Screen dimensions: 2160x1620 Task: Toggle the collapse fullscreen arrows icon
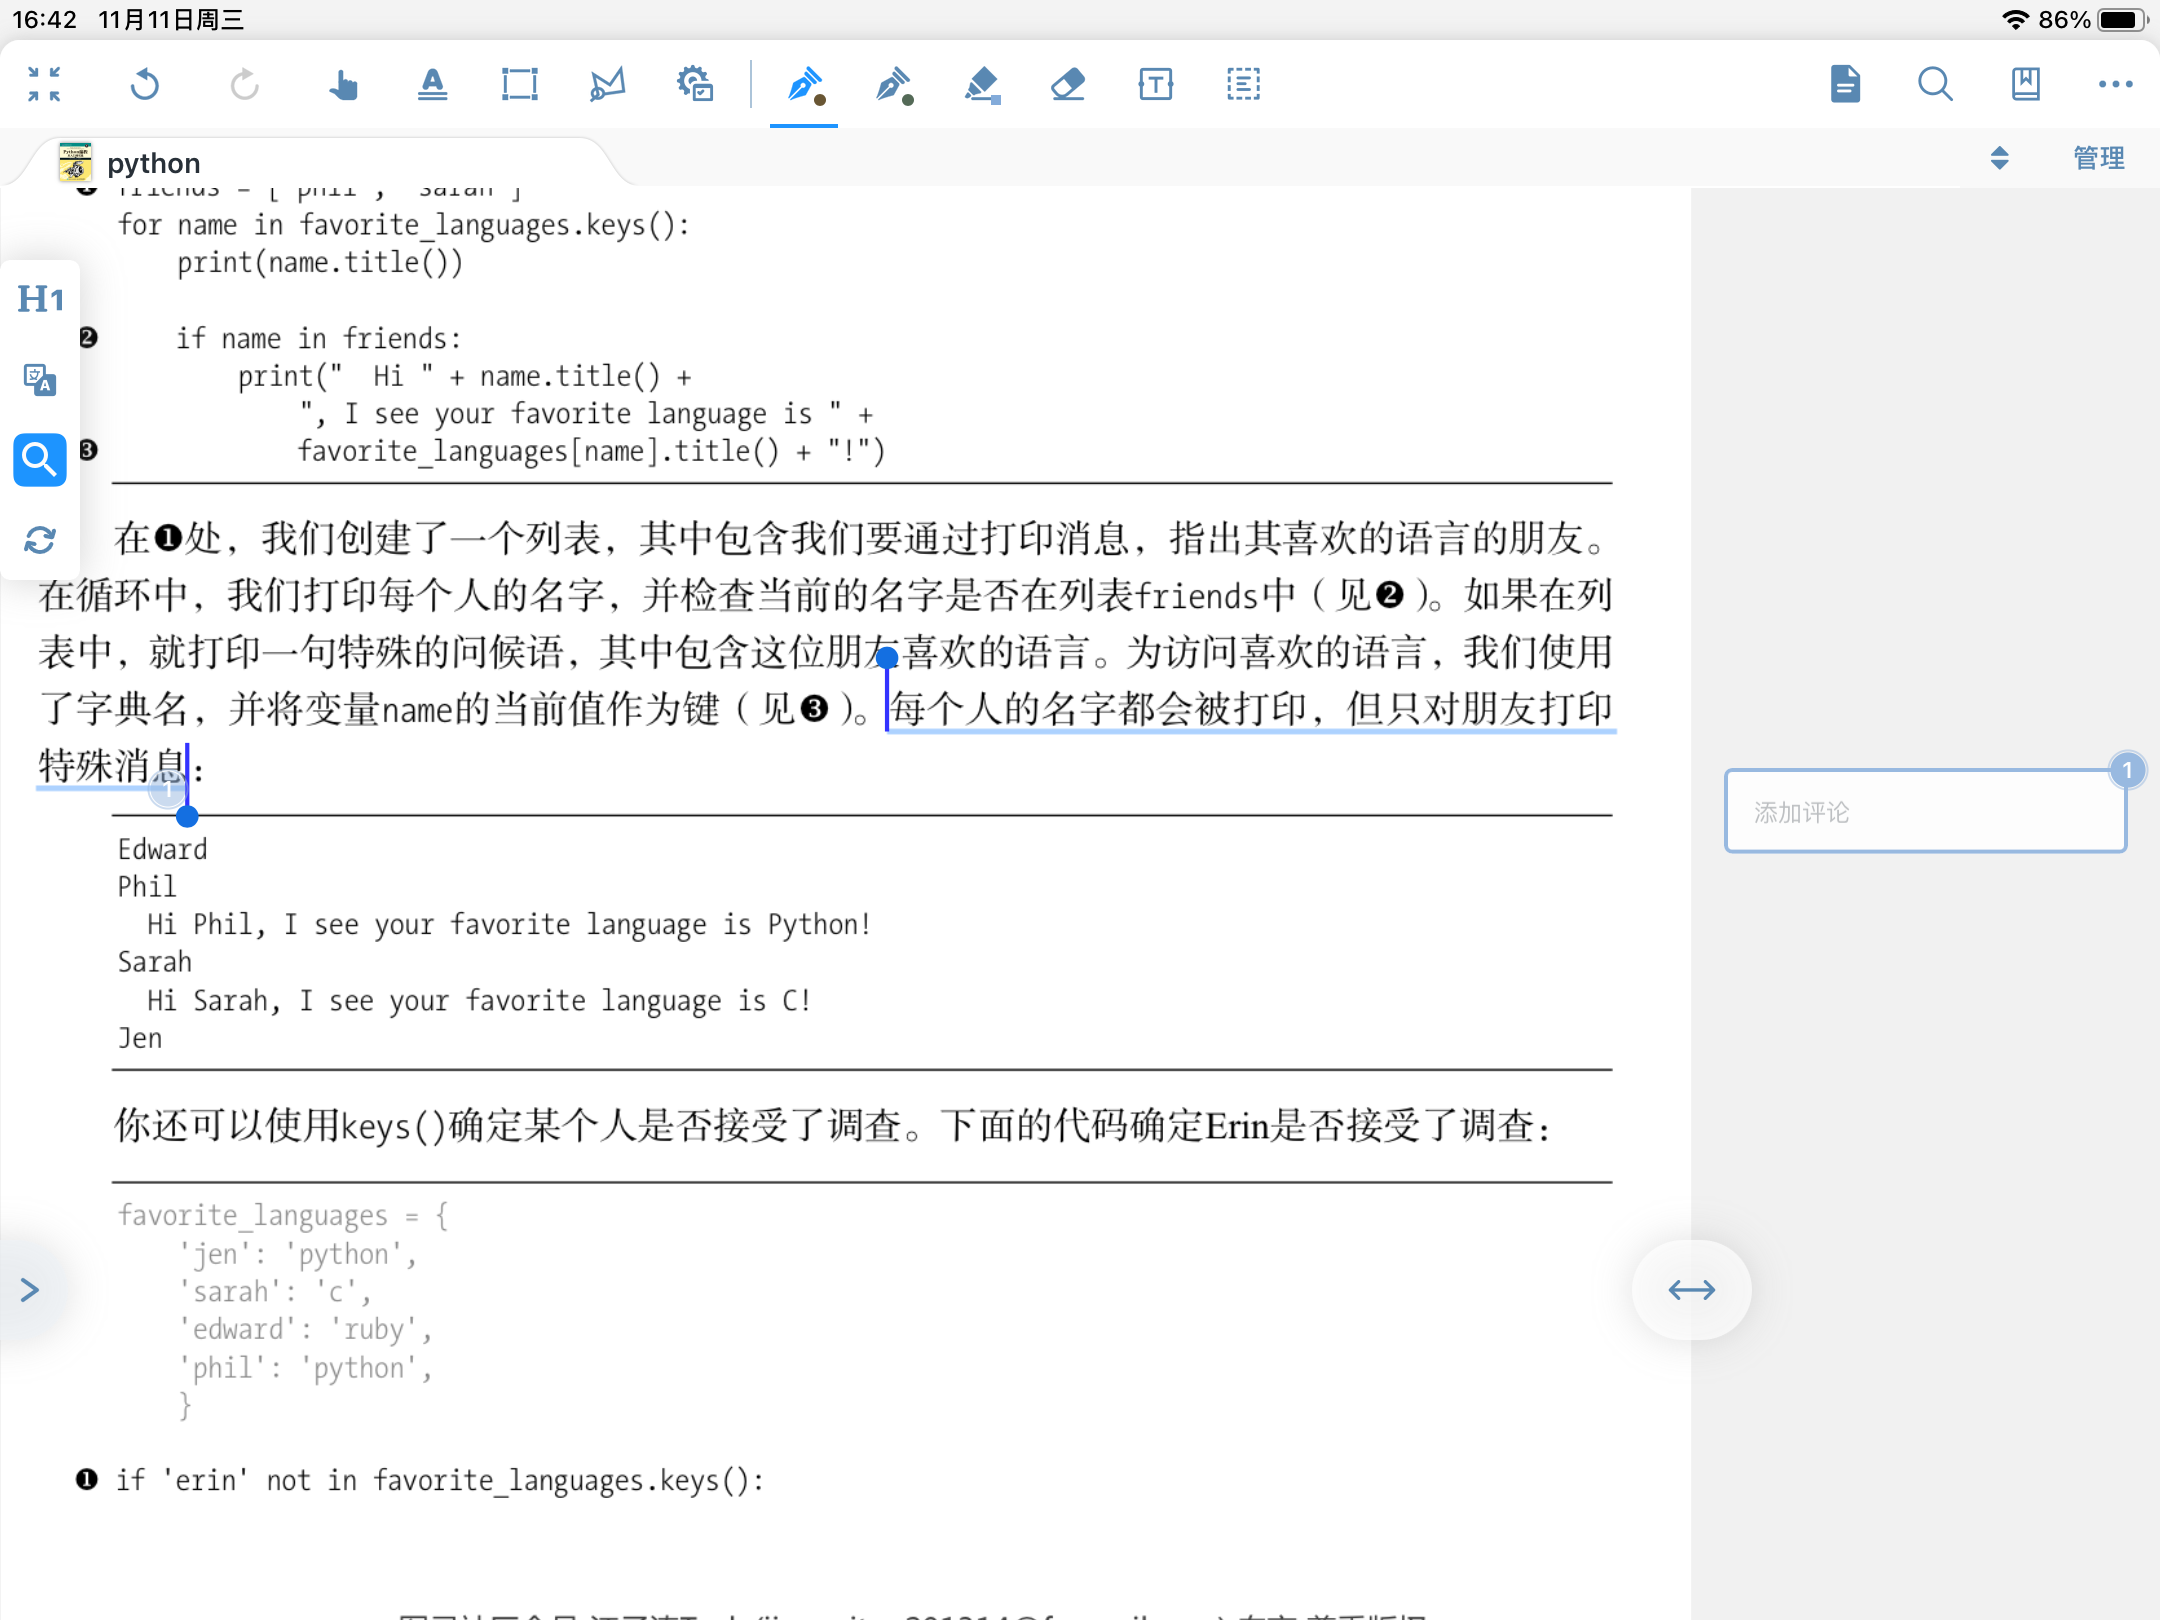click(44, 85)
